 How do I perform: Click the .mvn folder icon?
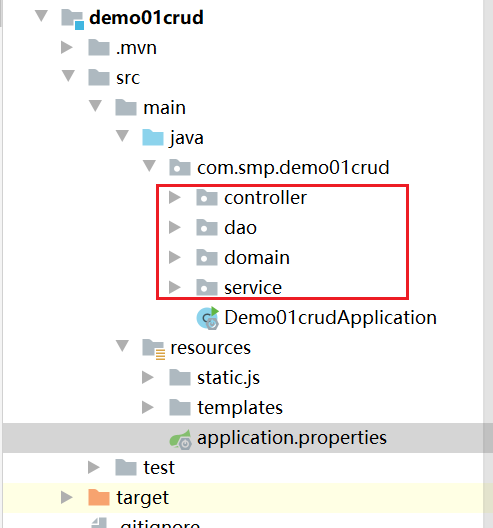(99, 47)
